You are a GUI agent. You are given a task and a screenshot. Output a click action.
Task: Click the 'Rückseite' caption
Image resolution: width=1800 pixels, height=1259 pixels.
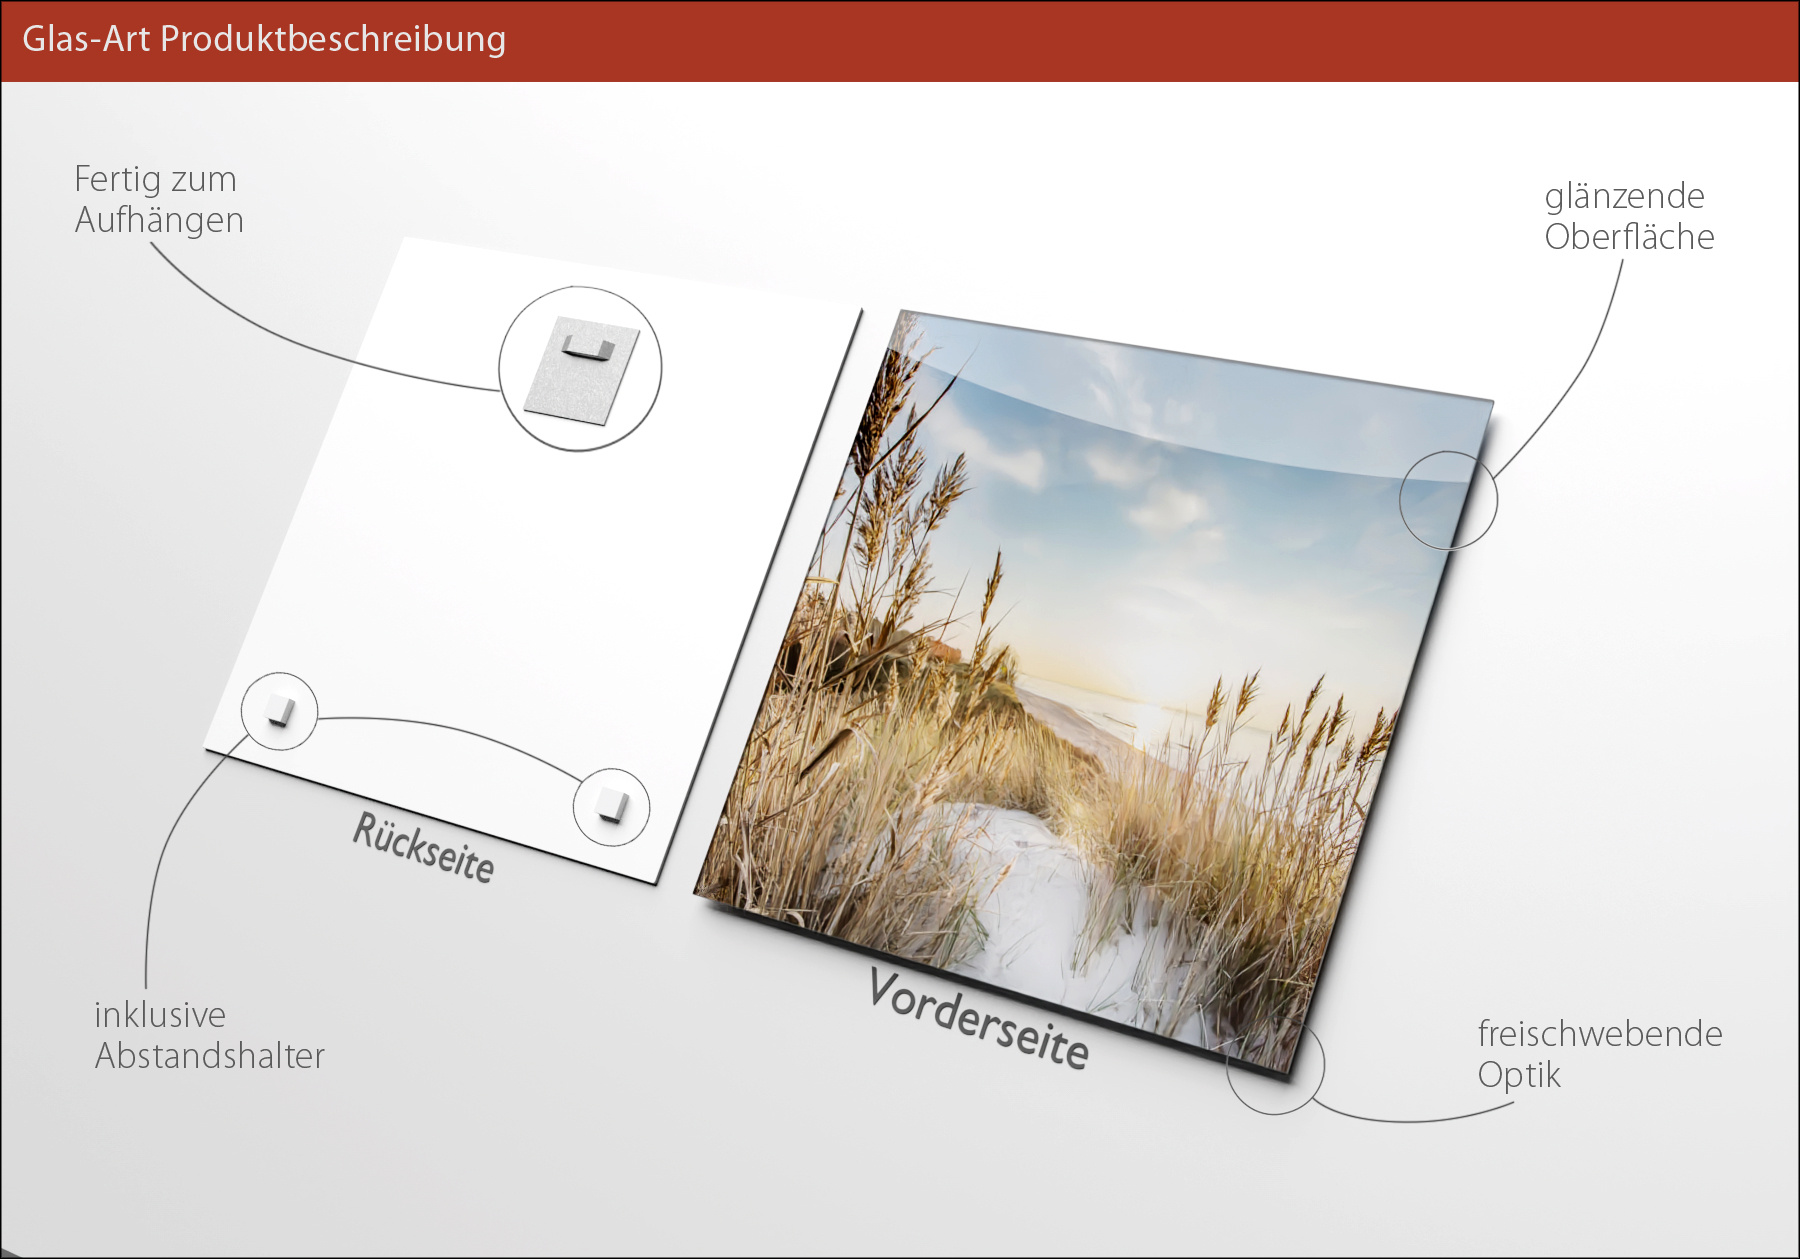[424, 848]
